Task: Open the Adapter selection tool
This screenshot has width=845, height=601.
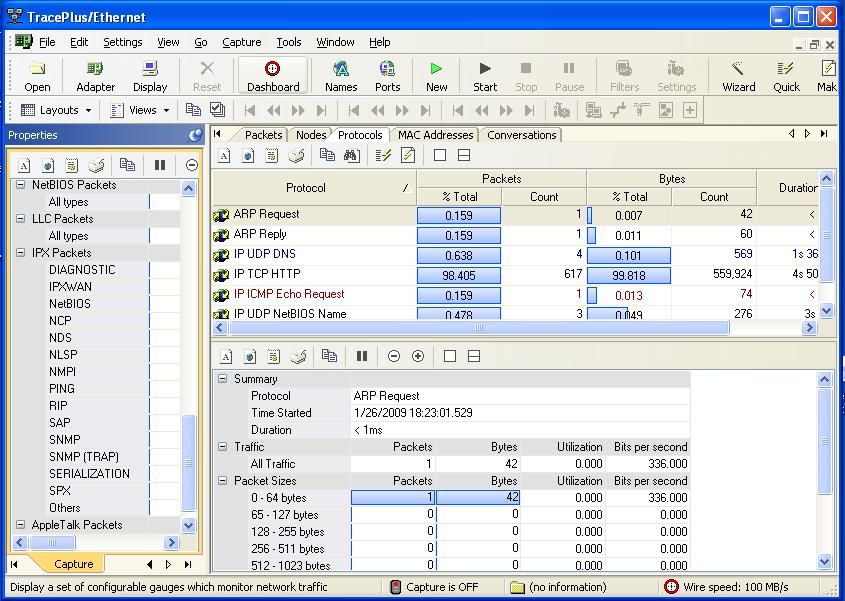Action: 95,76
